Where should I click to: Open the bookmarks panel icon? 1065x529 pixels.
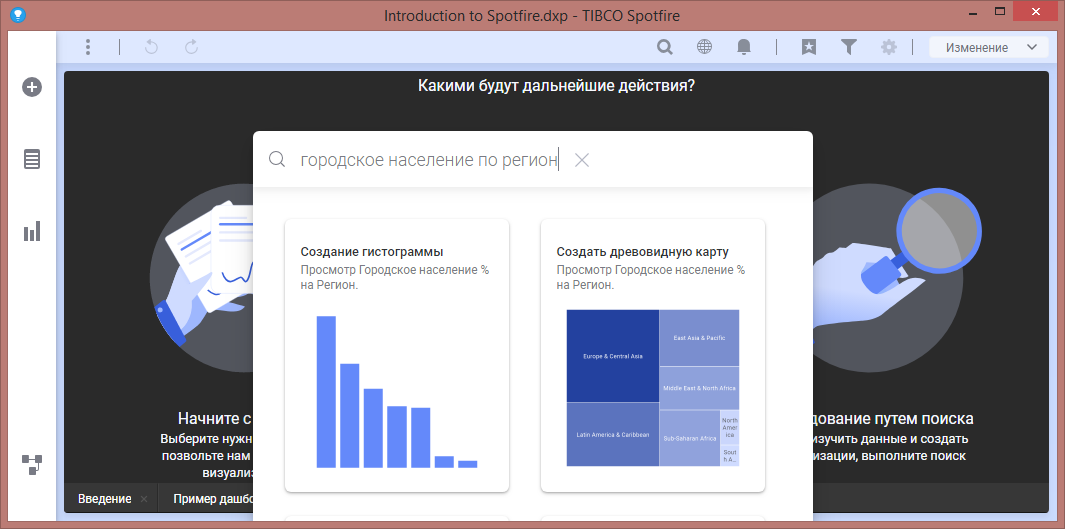coord(808,47)
